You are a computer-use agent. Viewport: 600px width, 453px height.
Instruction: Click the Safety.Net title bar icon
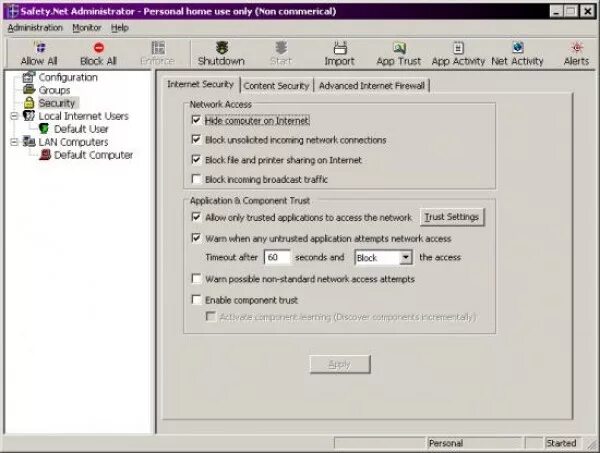[13, 11]
